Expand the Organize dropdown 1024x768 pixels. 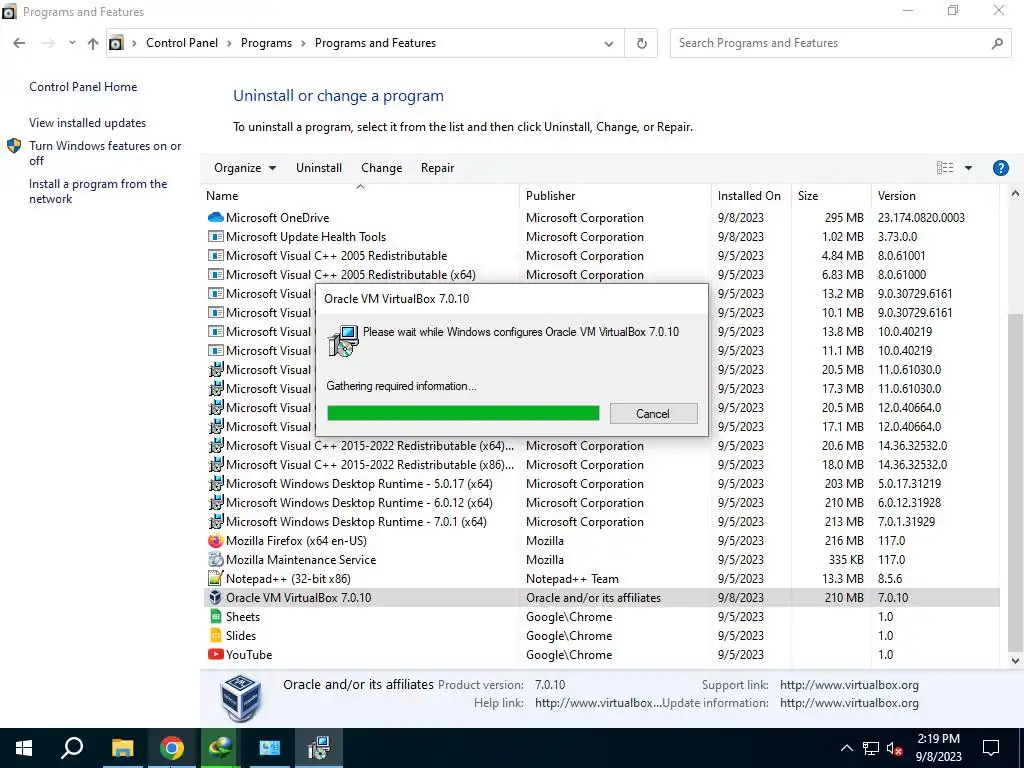(245, 168)
